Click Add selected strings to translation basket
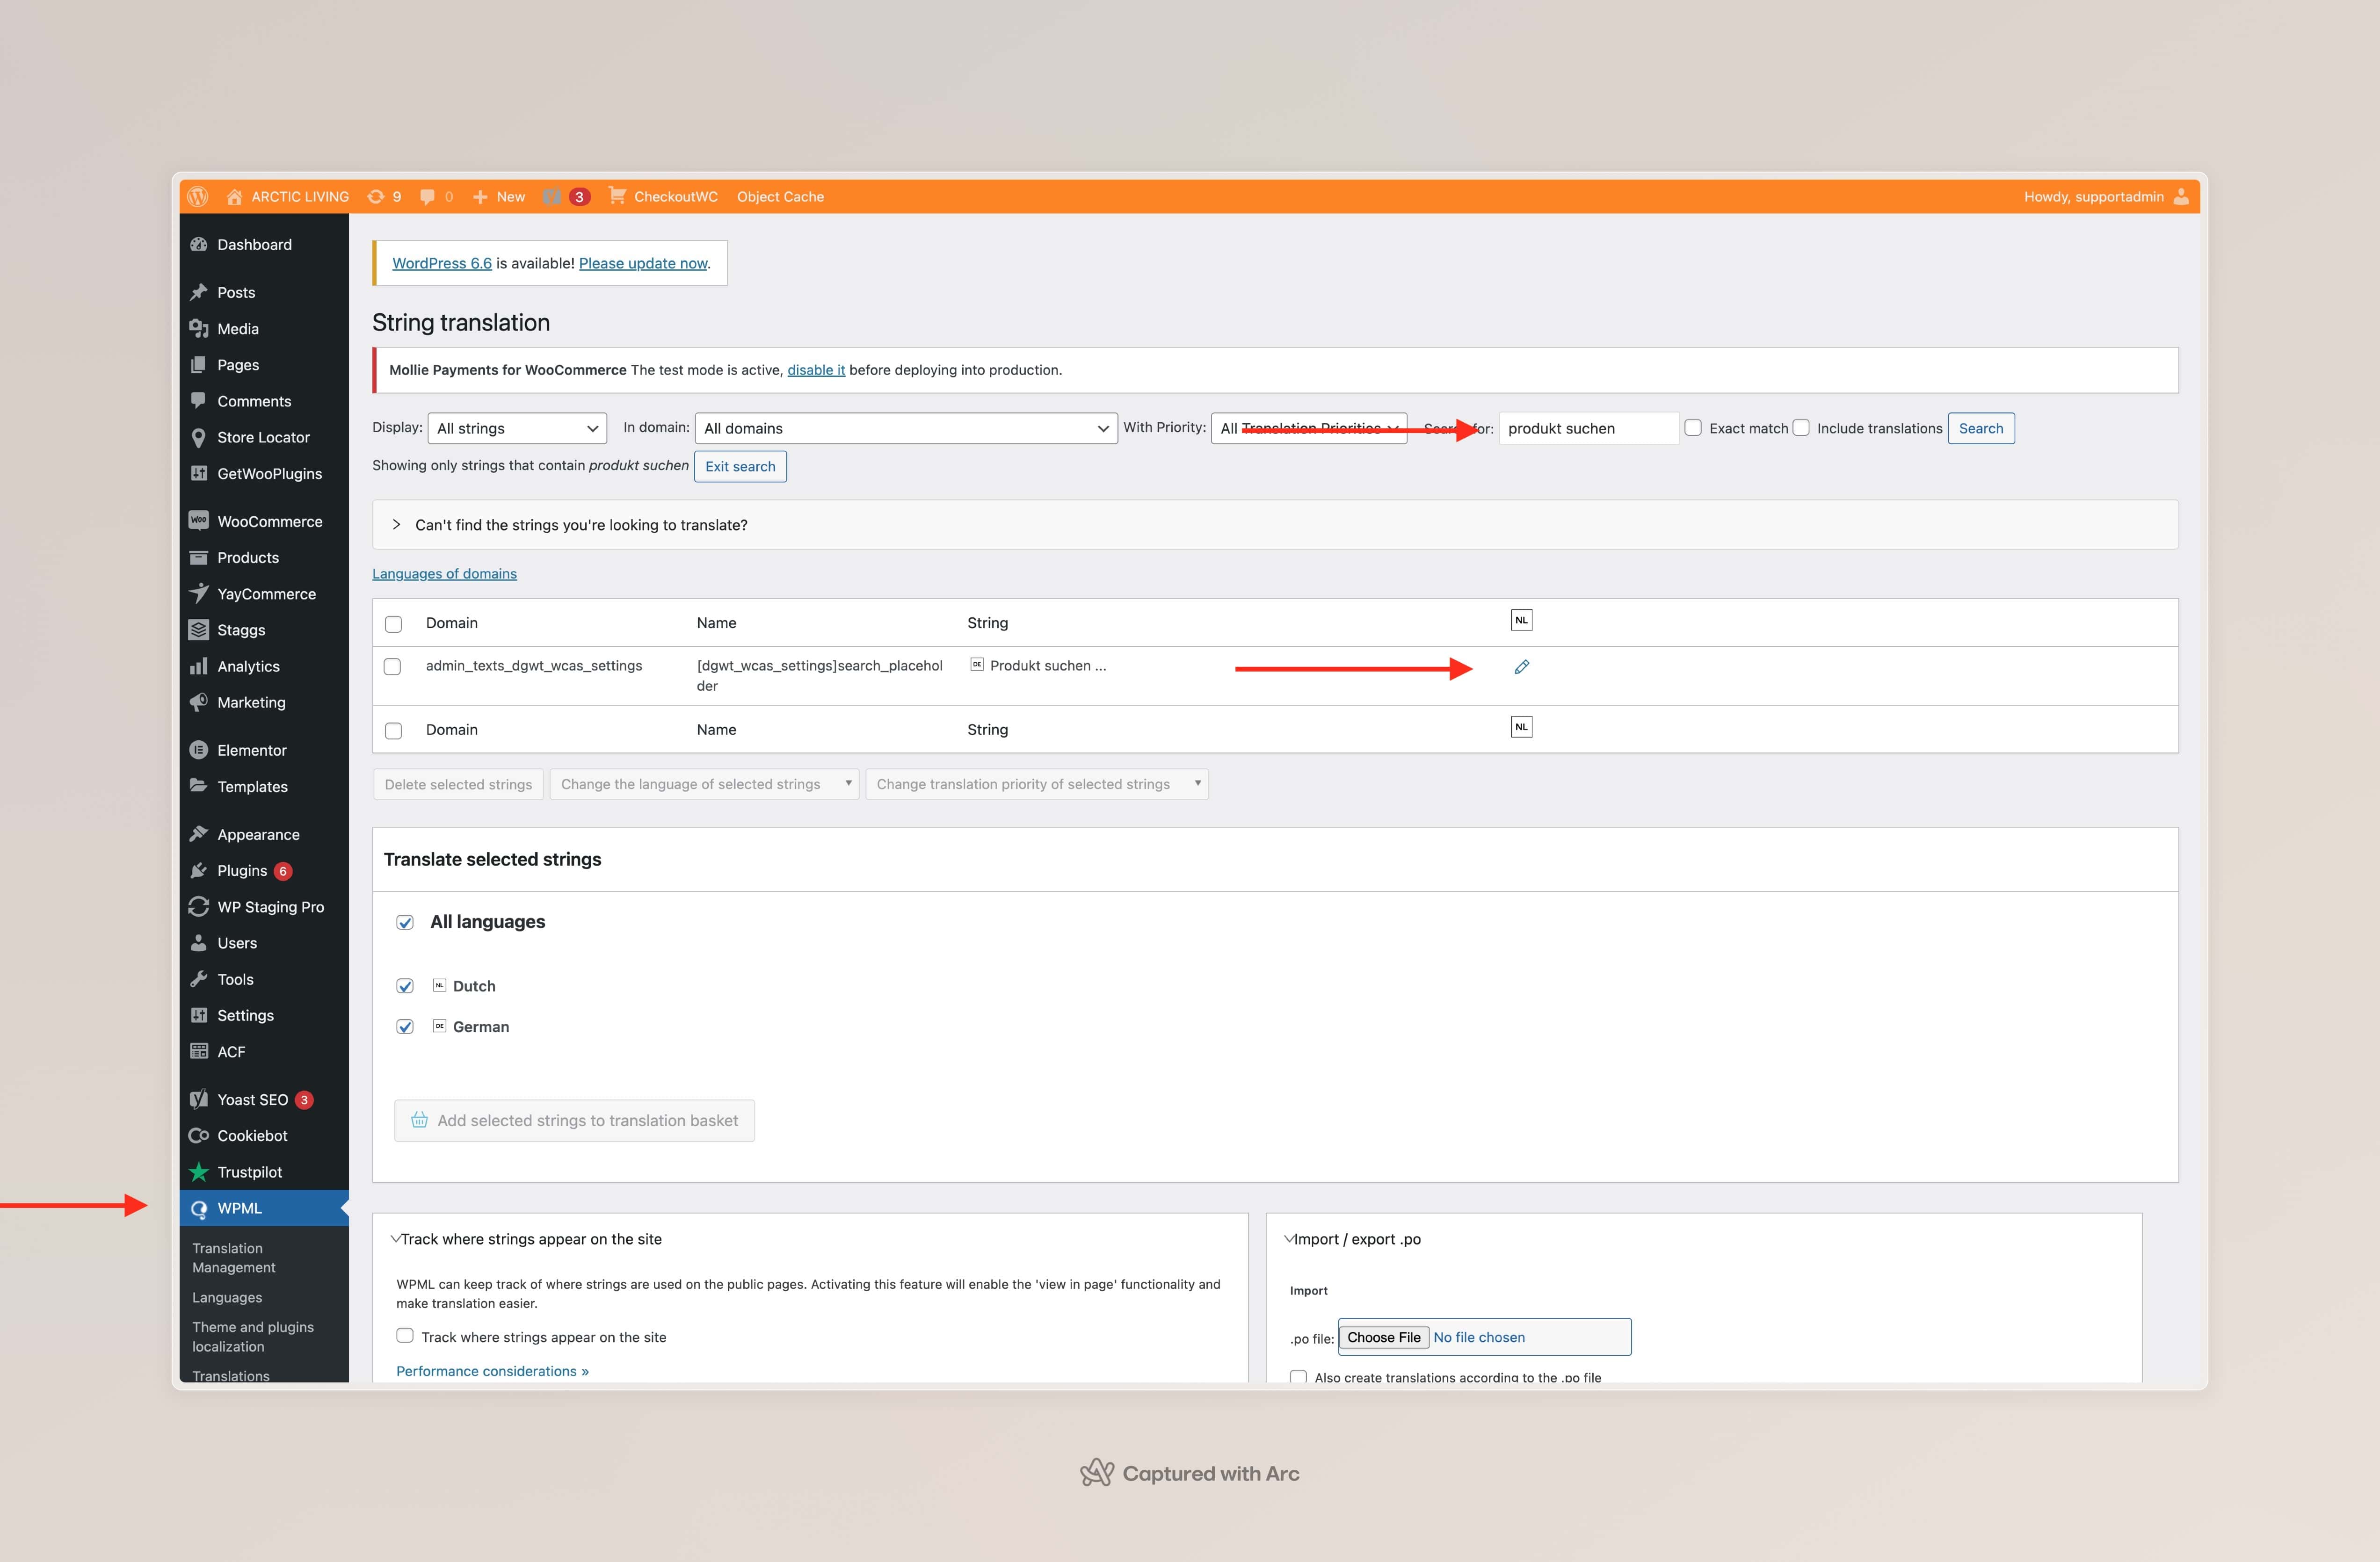This screenshot has height=1562, width=2380. click(574, 1121)
